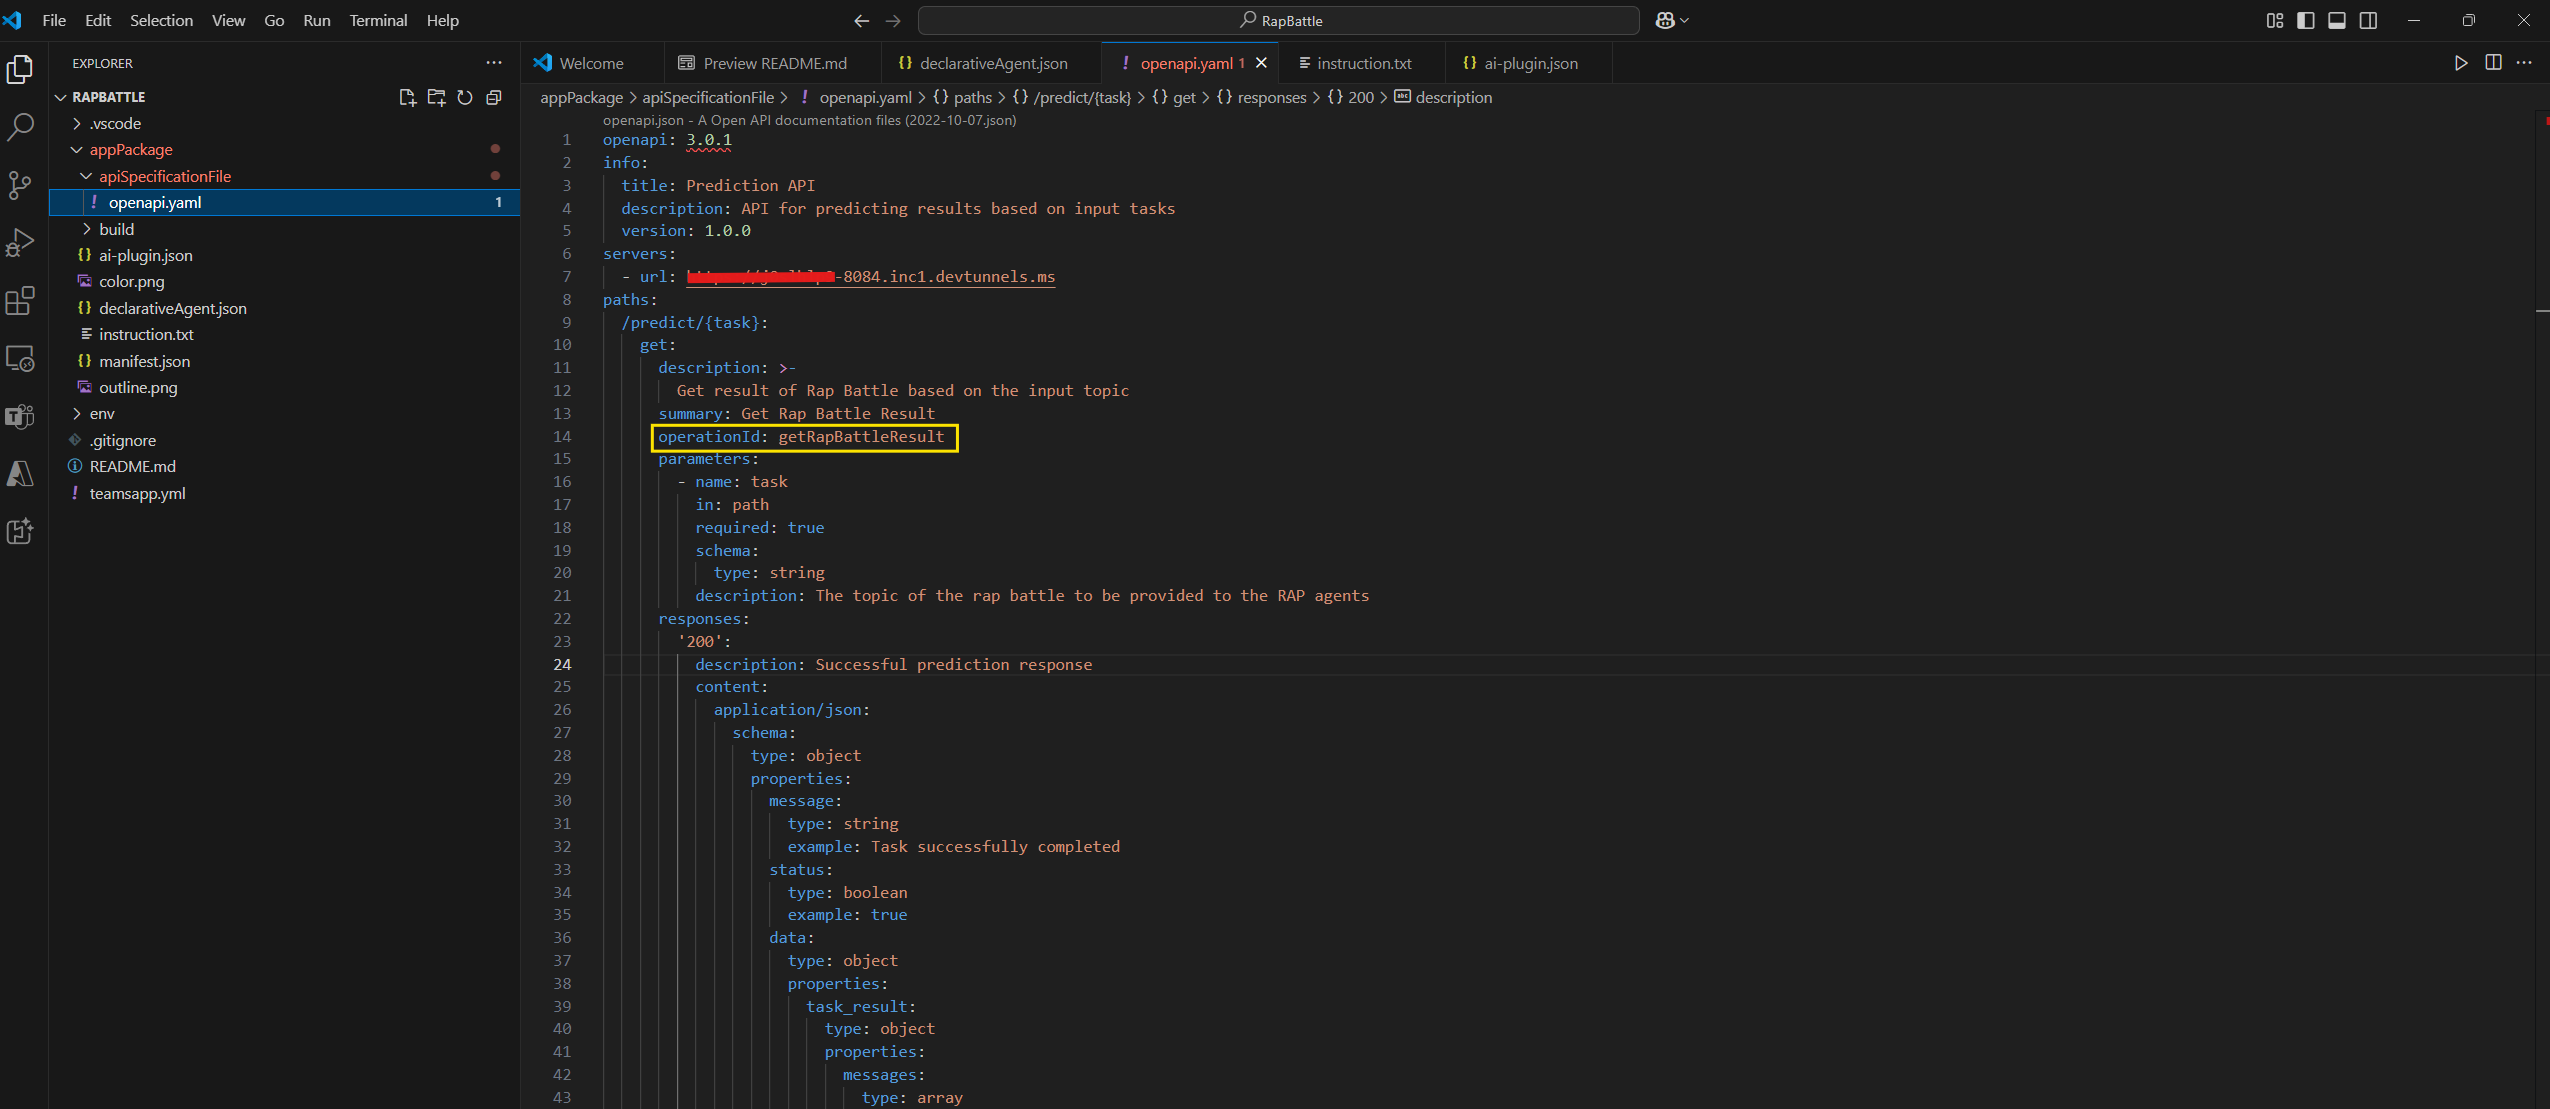Viewport: 2550px width, 1109px height.
Task: Open the Copilot chat icon
Action: coord(1664,20)
